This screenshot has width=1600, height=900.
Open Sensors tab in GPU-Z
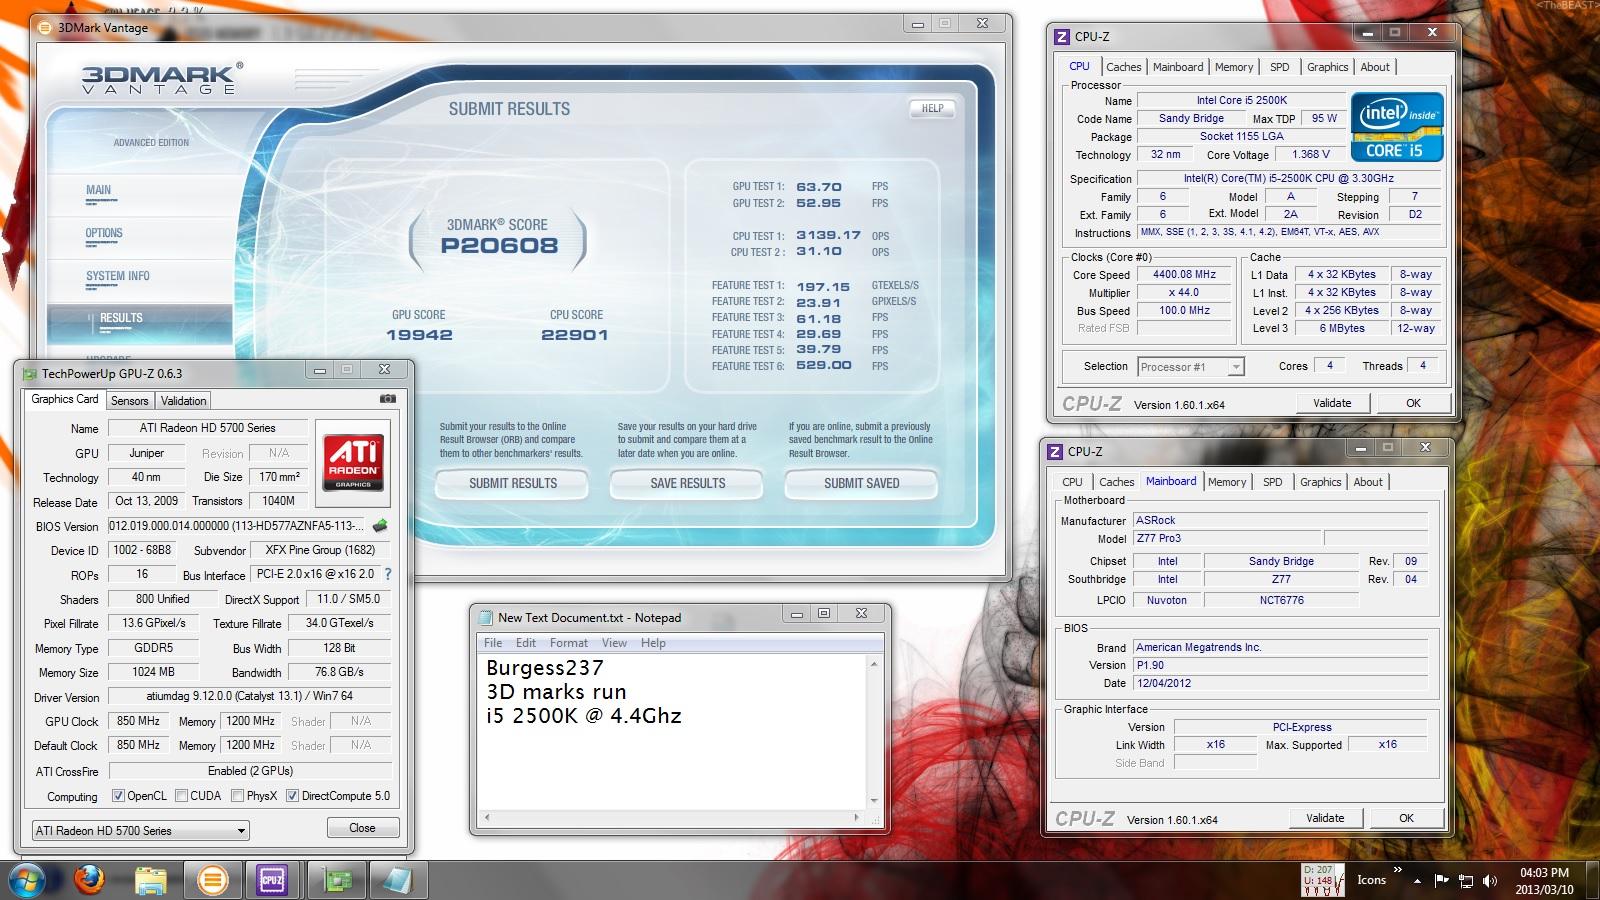click(130, 401)
